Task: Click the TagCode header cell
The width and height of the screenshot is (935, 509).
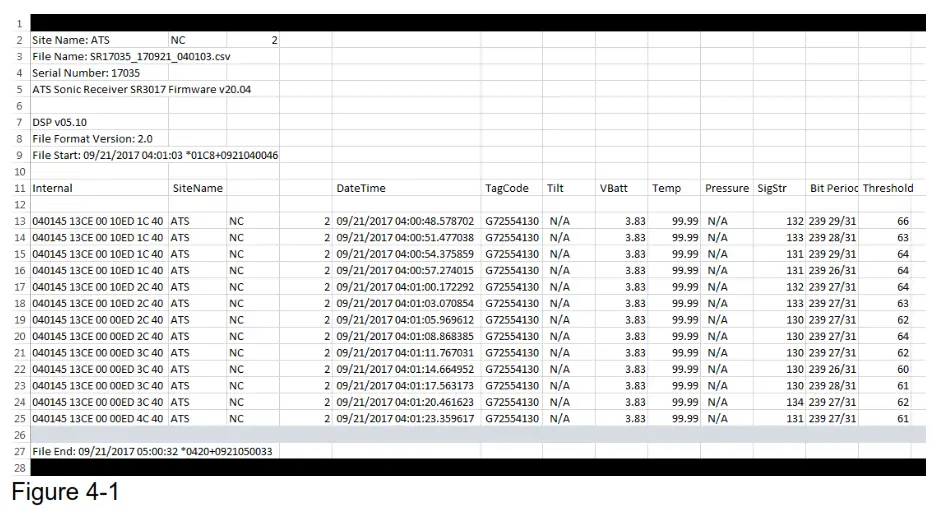Action: pyautogui.click(x=512, y=188)
